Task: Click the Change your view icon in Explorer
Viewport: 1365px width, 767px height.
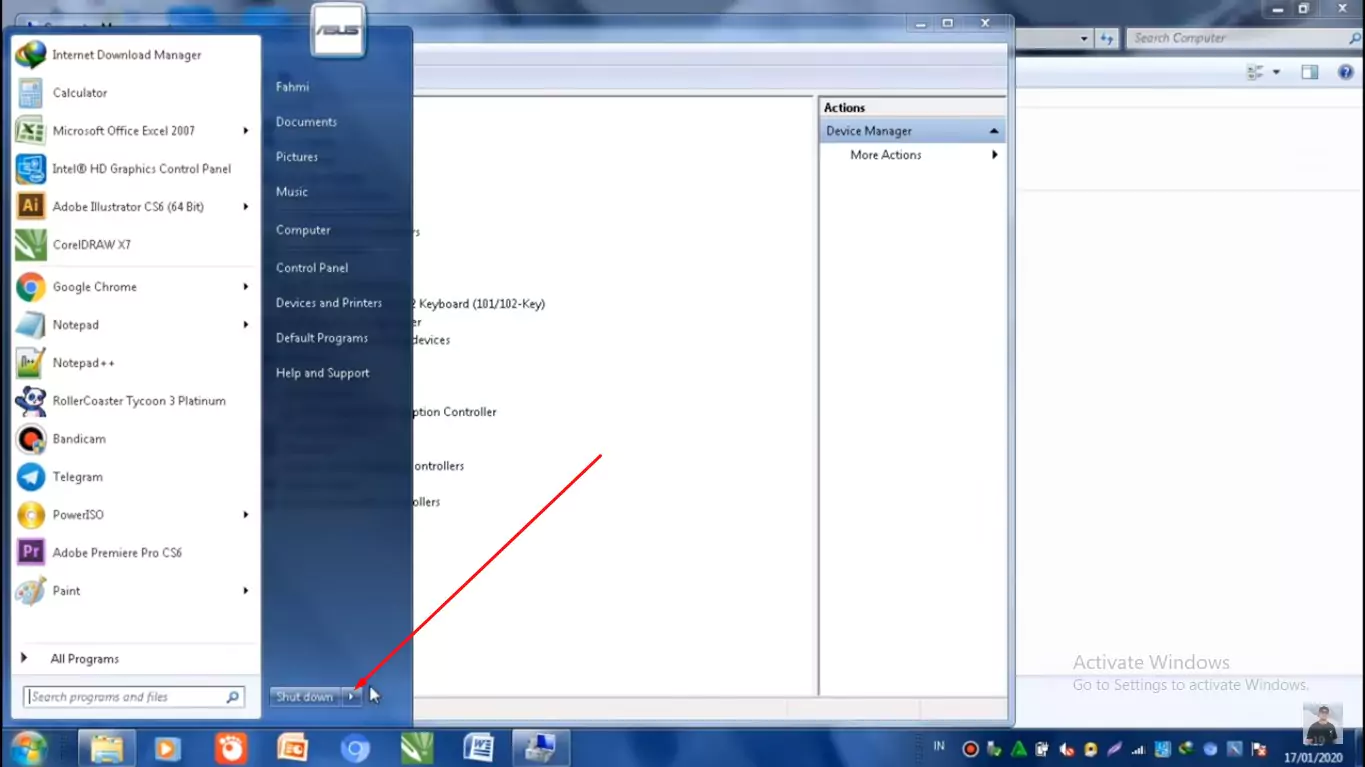Action: [1256, 72]
